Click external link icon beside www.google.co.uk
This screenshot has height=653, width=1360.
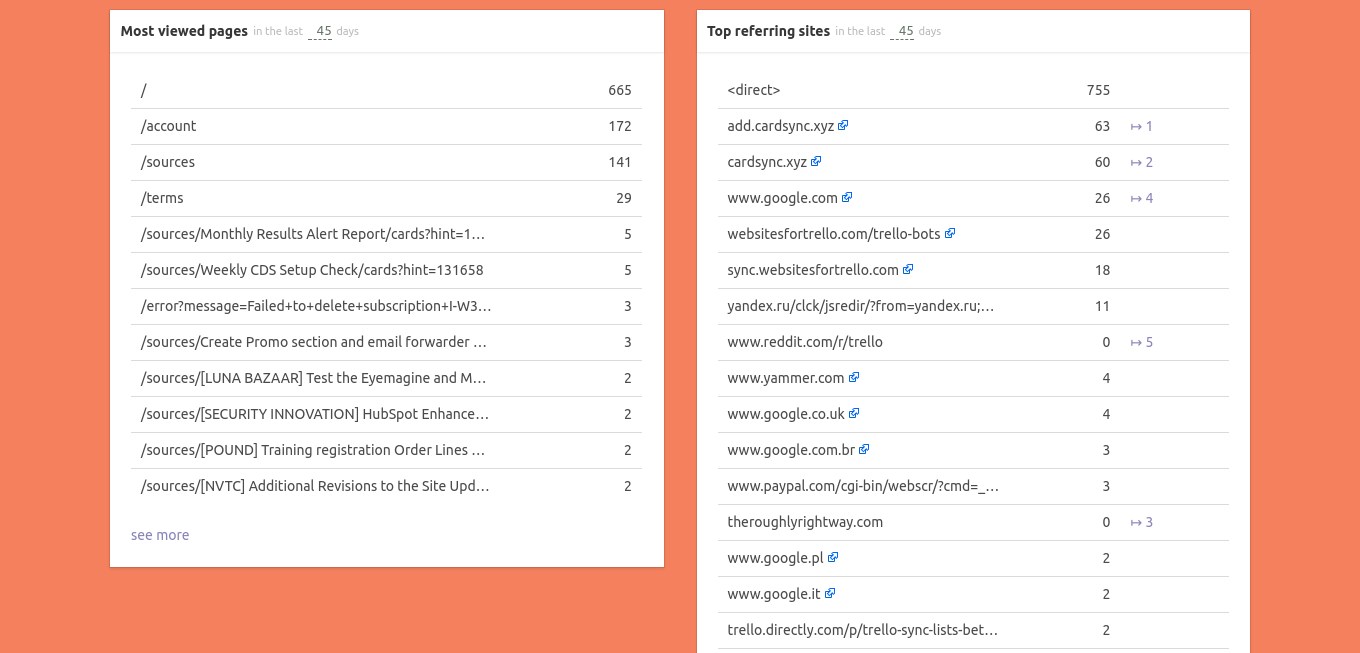point(855,414)
